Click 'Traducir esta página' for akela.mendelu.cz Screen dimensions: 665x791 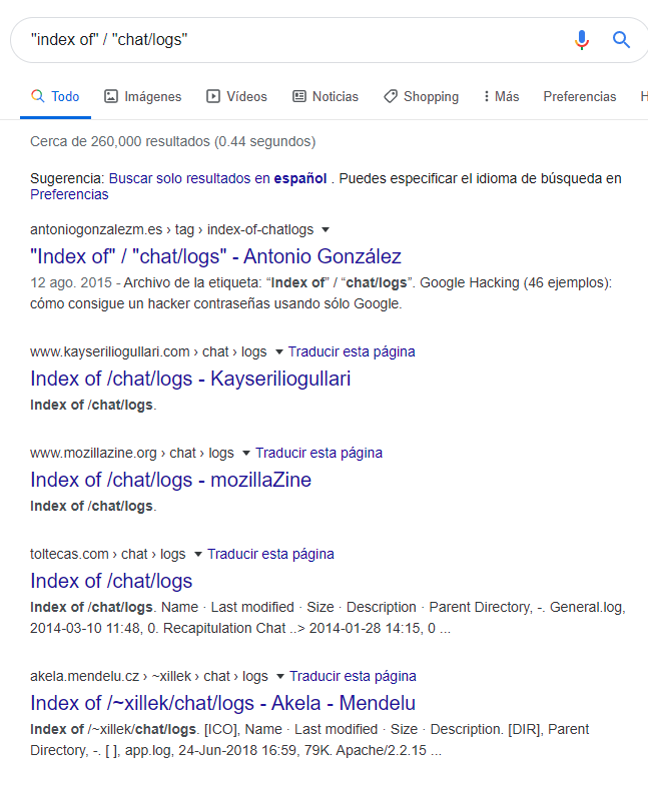(353, 676)
